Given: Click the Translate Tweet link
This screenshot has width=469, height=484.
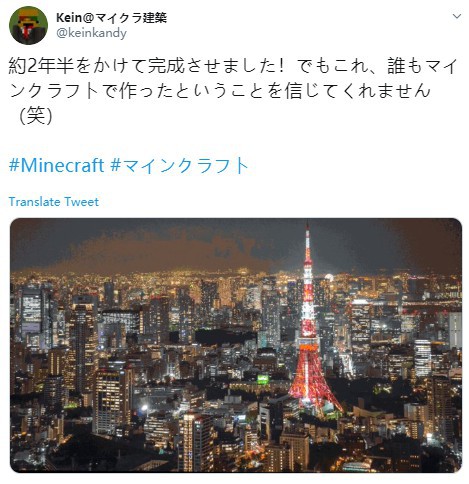Looking at the screenshot, I should [54, 202].
